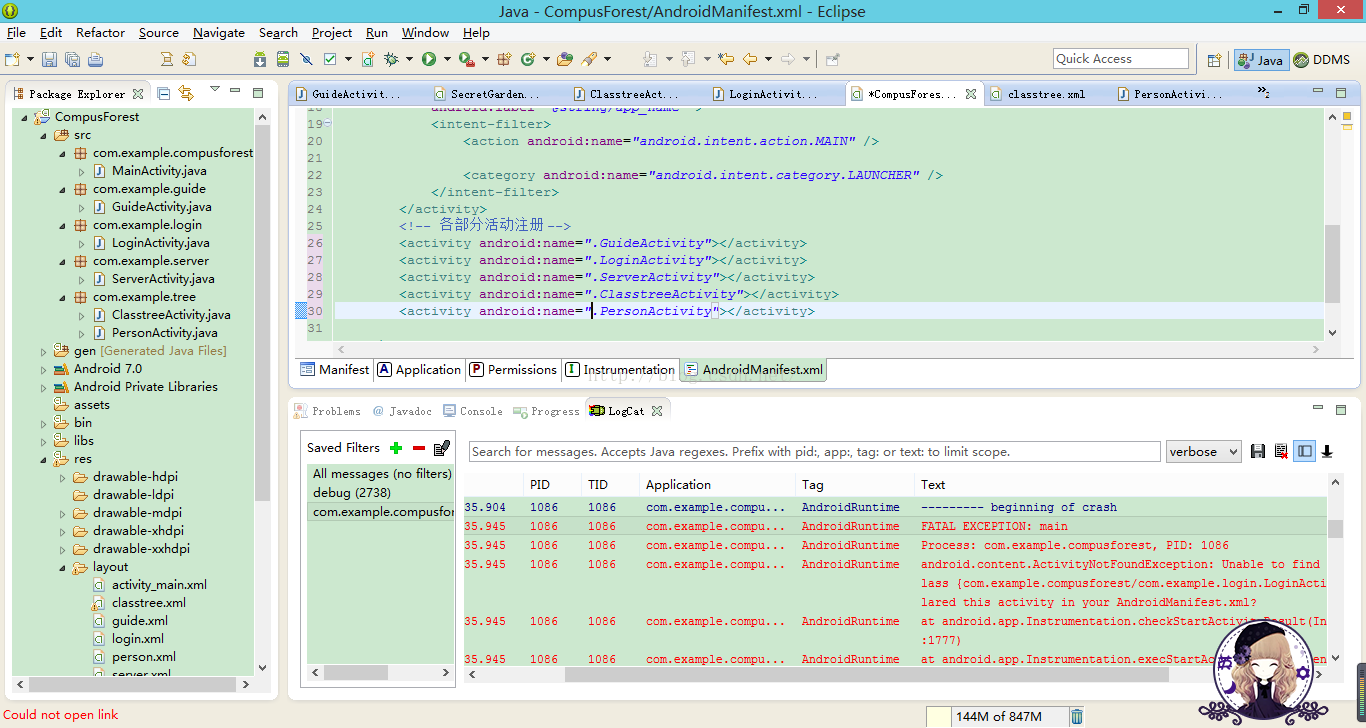
Task: Add a new LogCat filter with green plus
Action: 396,448
